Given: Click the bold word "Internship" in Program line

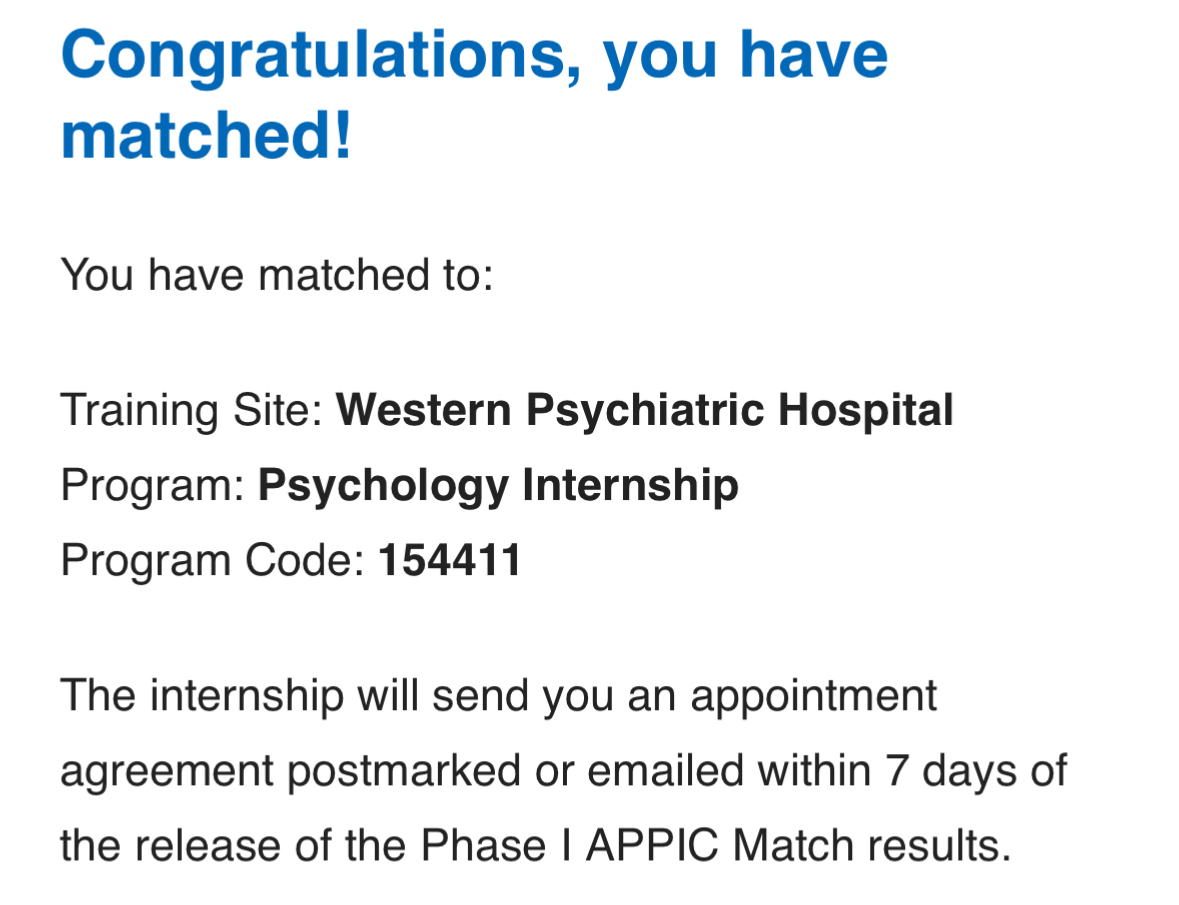Looking at the screenshot, I should (x=630, y=486).
